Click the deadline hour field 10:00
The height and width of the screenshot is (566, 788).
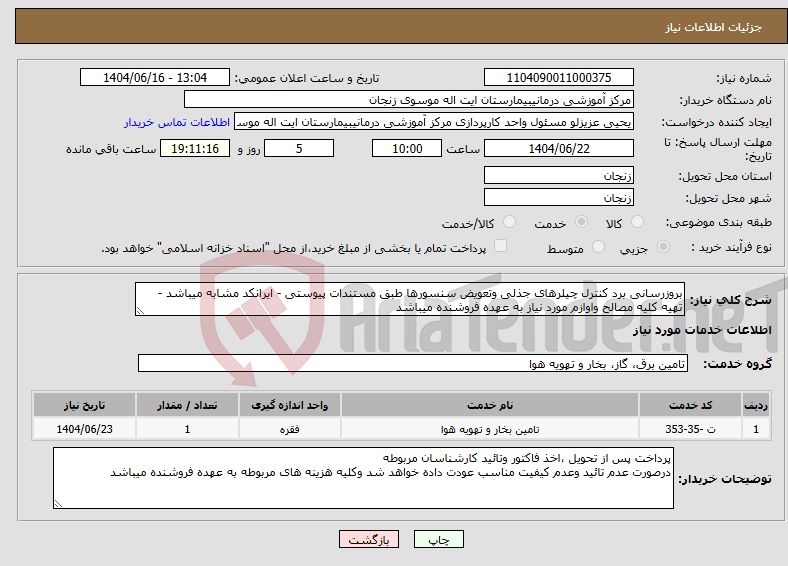click(407, 148)
